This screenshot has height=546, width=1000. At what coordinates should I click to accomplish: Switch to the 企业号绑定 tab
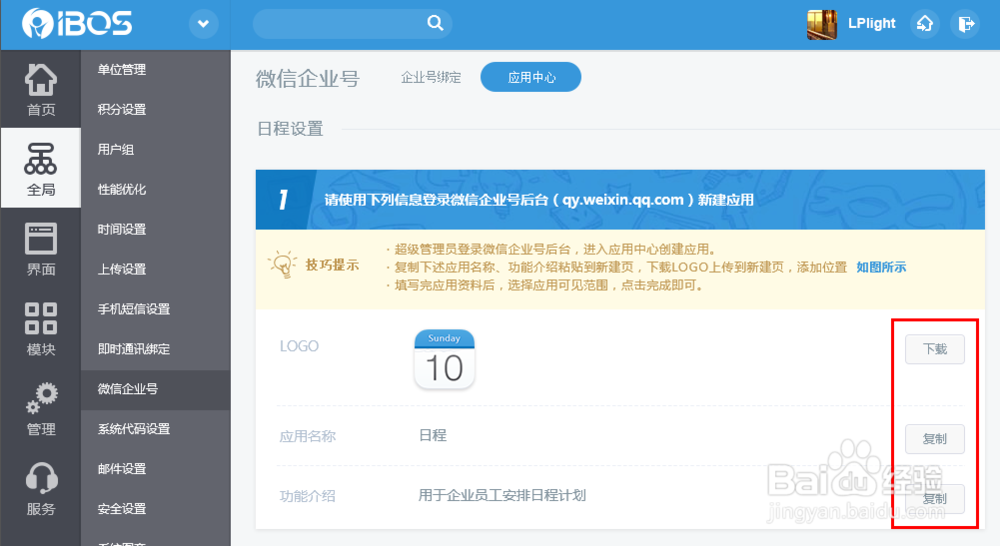click(431, 77)
